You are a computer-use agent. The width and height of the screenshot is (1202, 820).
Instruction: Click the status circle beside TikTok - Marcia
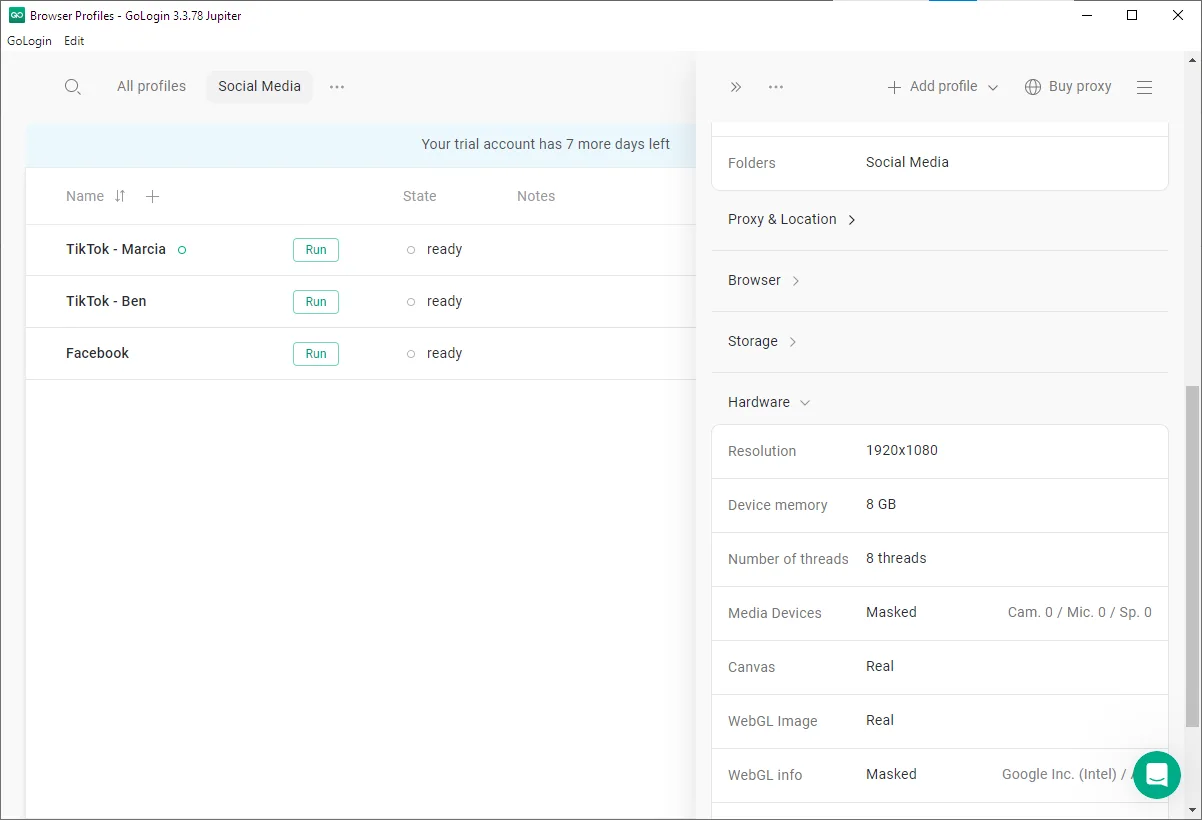(182, 250)
